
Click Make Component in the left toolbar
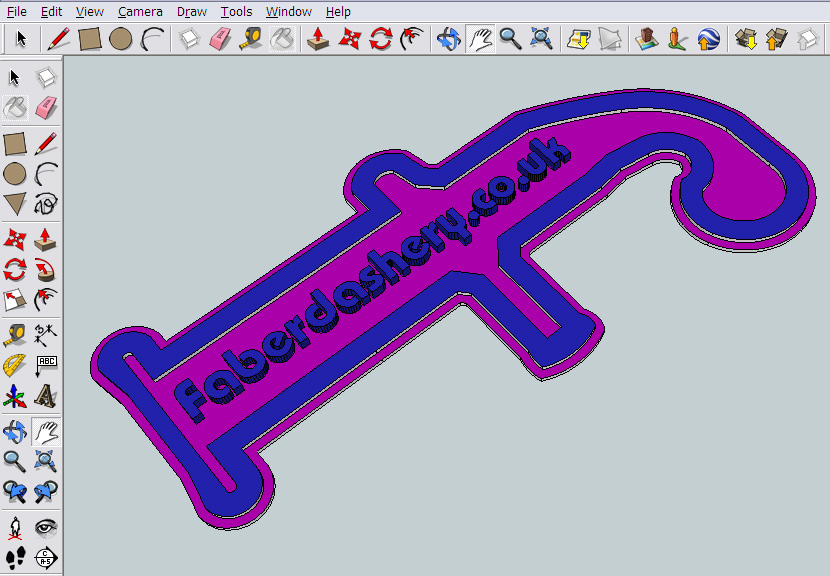pos(46,78)
